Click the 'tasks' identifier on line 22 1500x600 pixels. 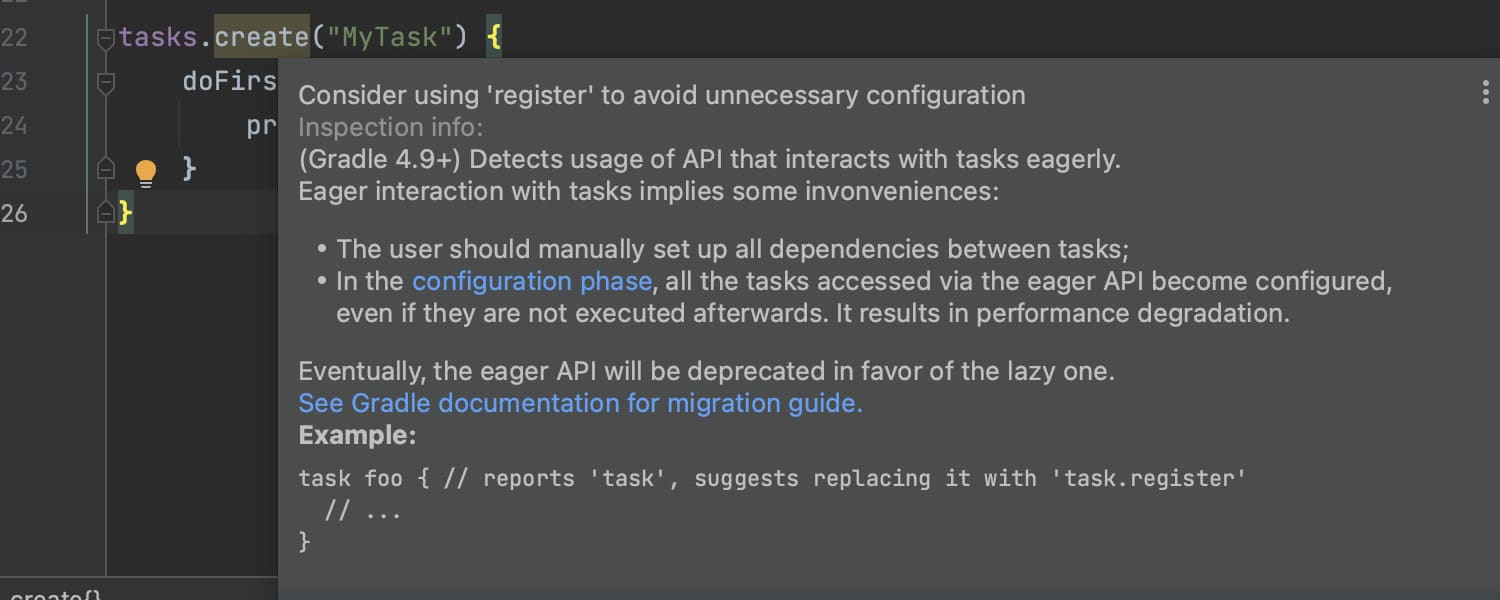pos(158,38)
